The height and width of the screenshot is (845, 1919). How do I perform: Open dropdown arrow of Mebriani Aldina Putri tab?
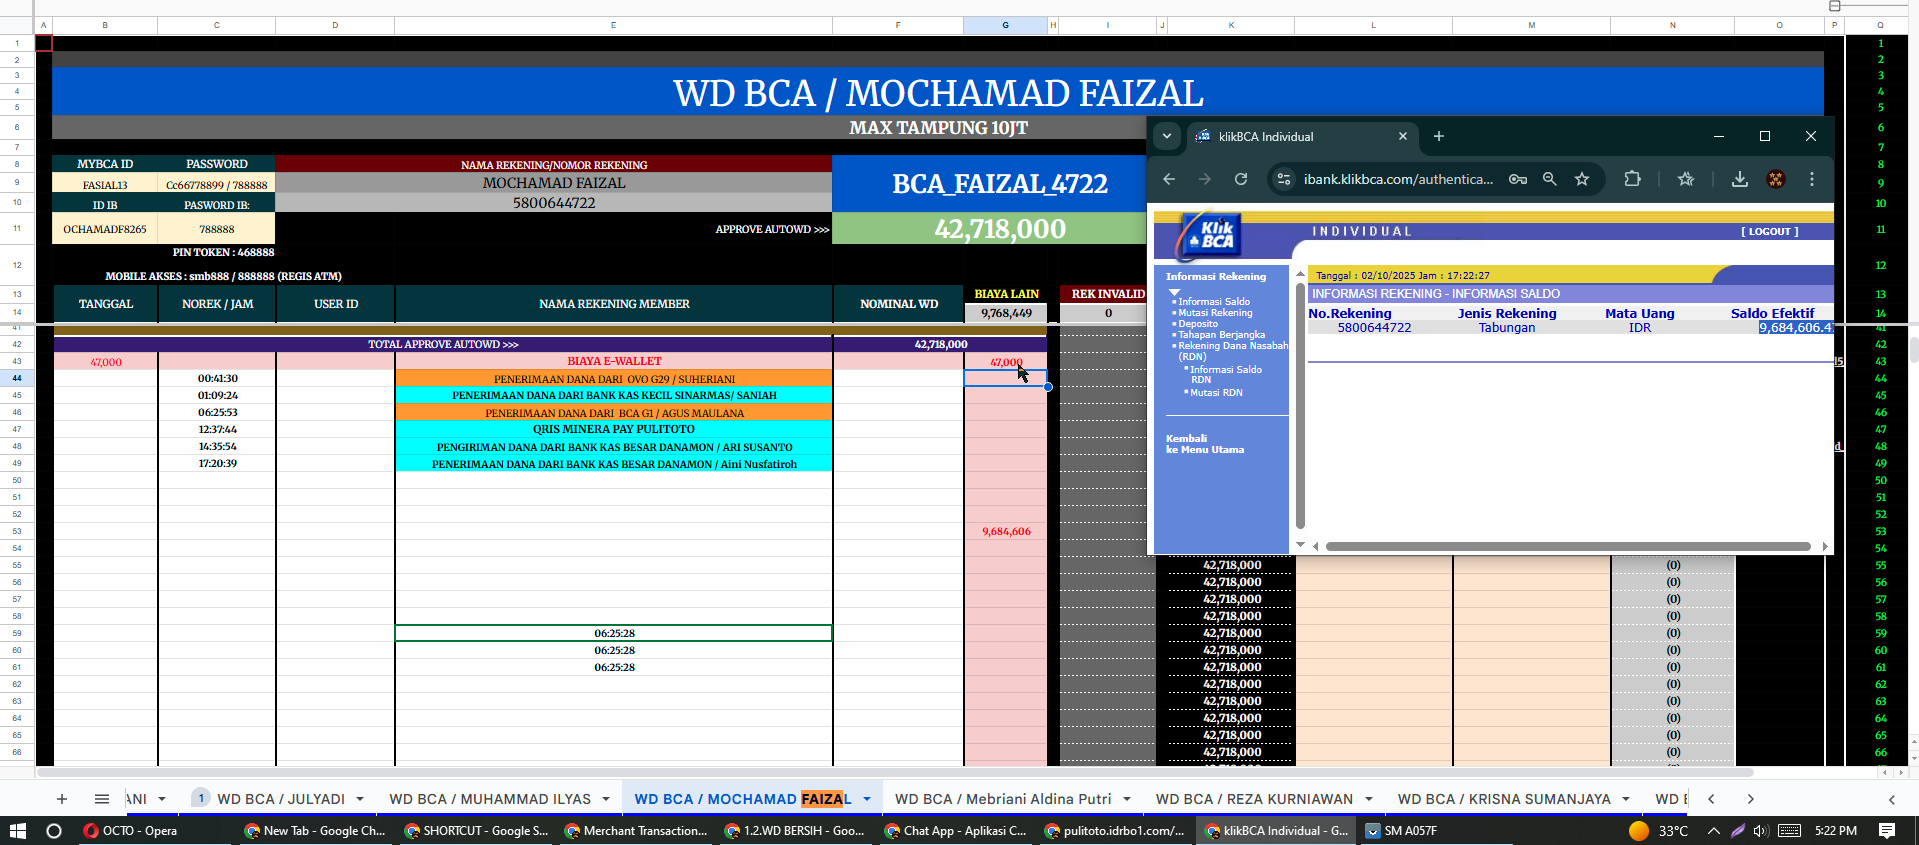coord(1127,799)
